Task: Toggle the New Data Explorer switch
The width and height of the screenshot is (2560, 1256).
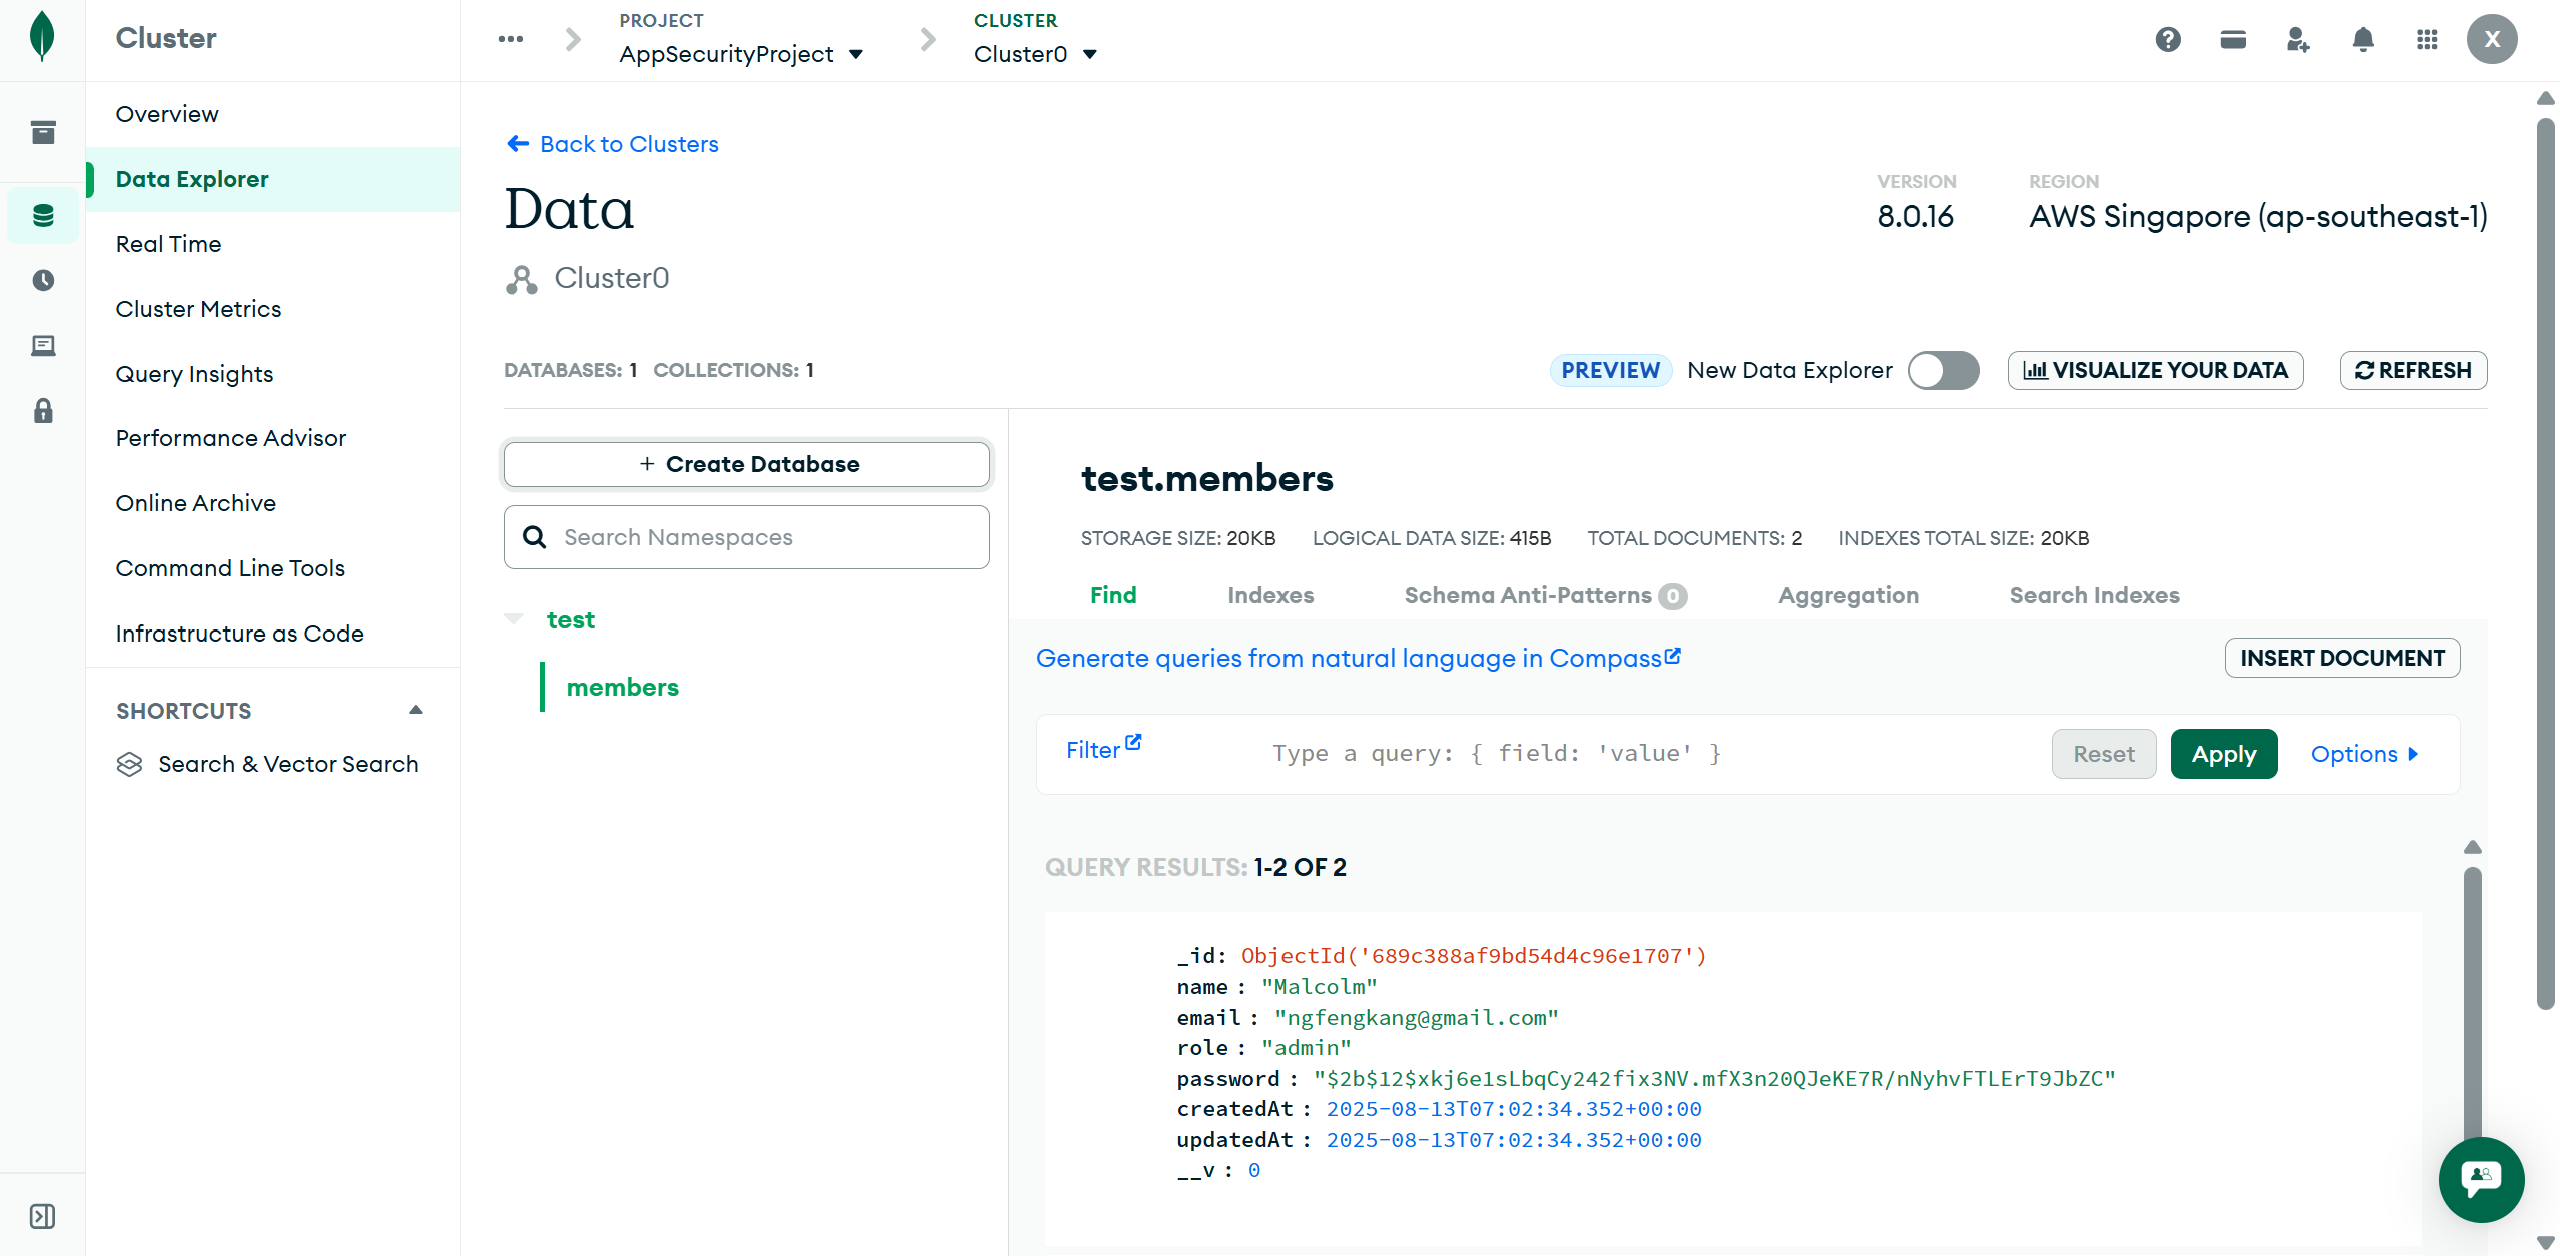Action: (x=1943, y=370)
